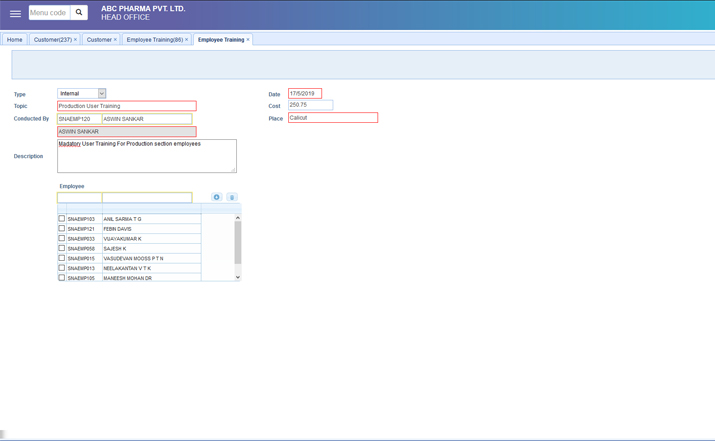Click the name FEBIN DAVIS
The image size is (715, 441).
point(117,229)
